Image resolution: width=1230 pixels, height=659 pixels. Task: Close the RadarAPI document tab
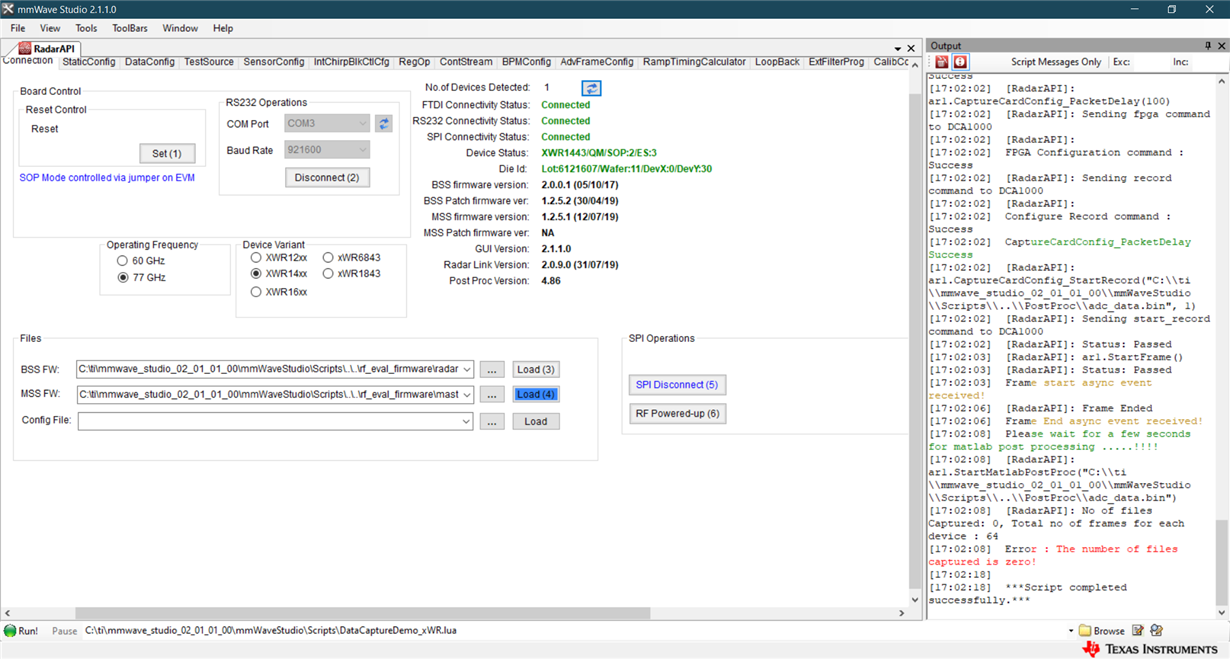(x=911, y=48)
